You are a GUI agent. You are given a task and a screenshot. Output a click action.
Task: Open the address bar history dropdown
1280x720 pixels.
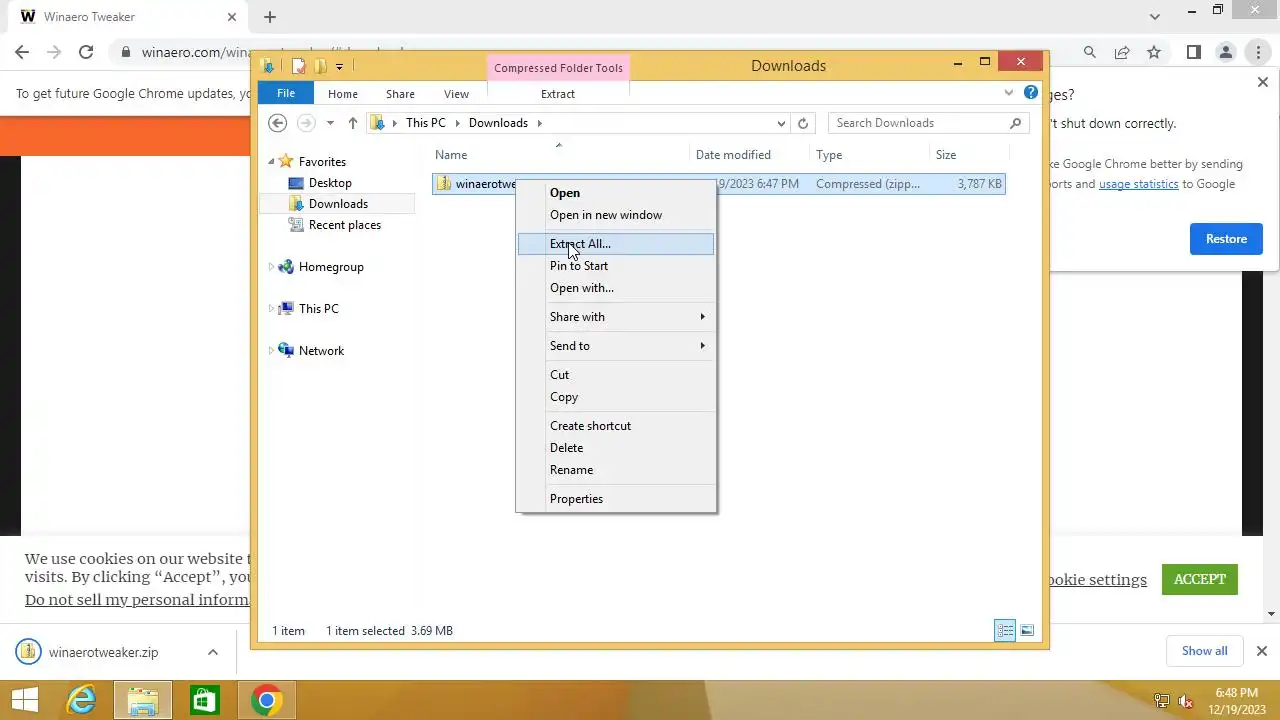coord(781,123)
